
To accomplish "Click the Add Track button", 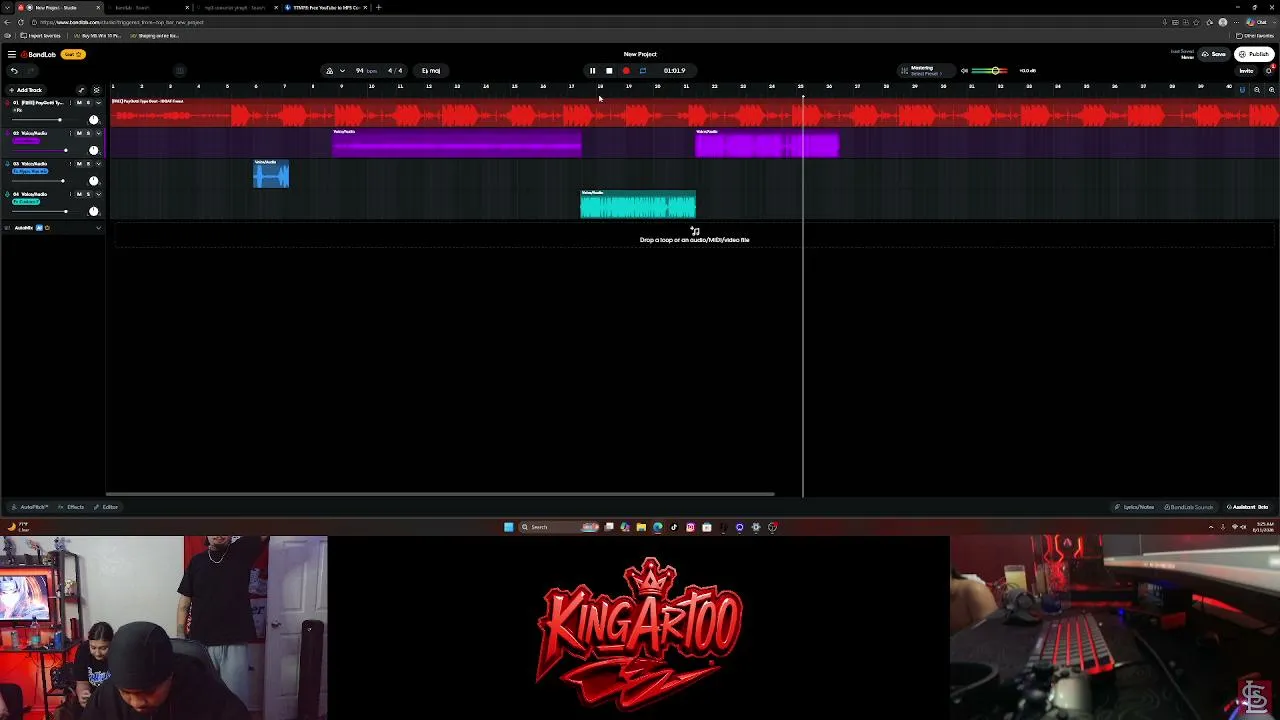I will [26, 90].
